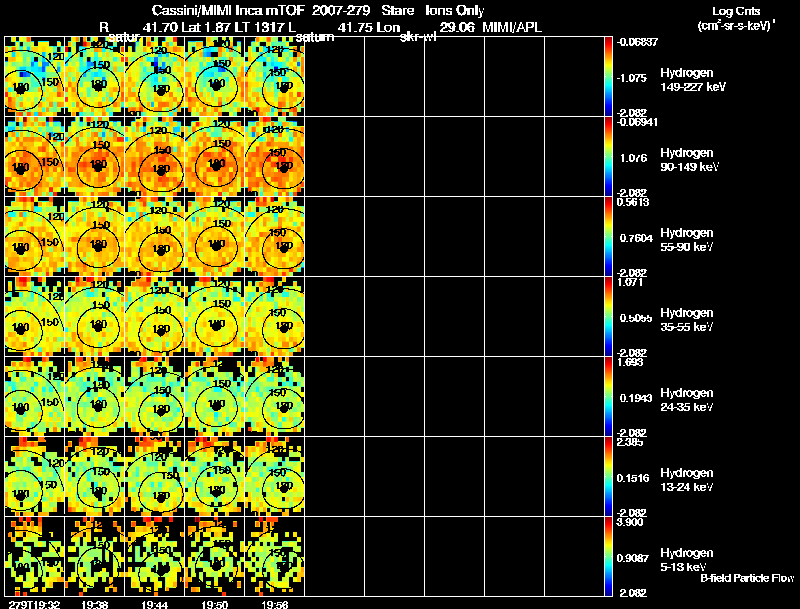Screen dimensions: 800x609
Task: Click the '2007-279' date in the title
Action: 340,11
